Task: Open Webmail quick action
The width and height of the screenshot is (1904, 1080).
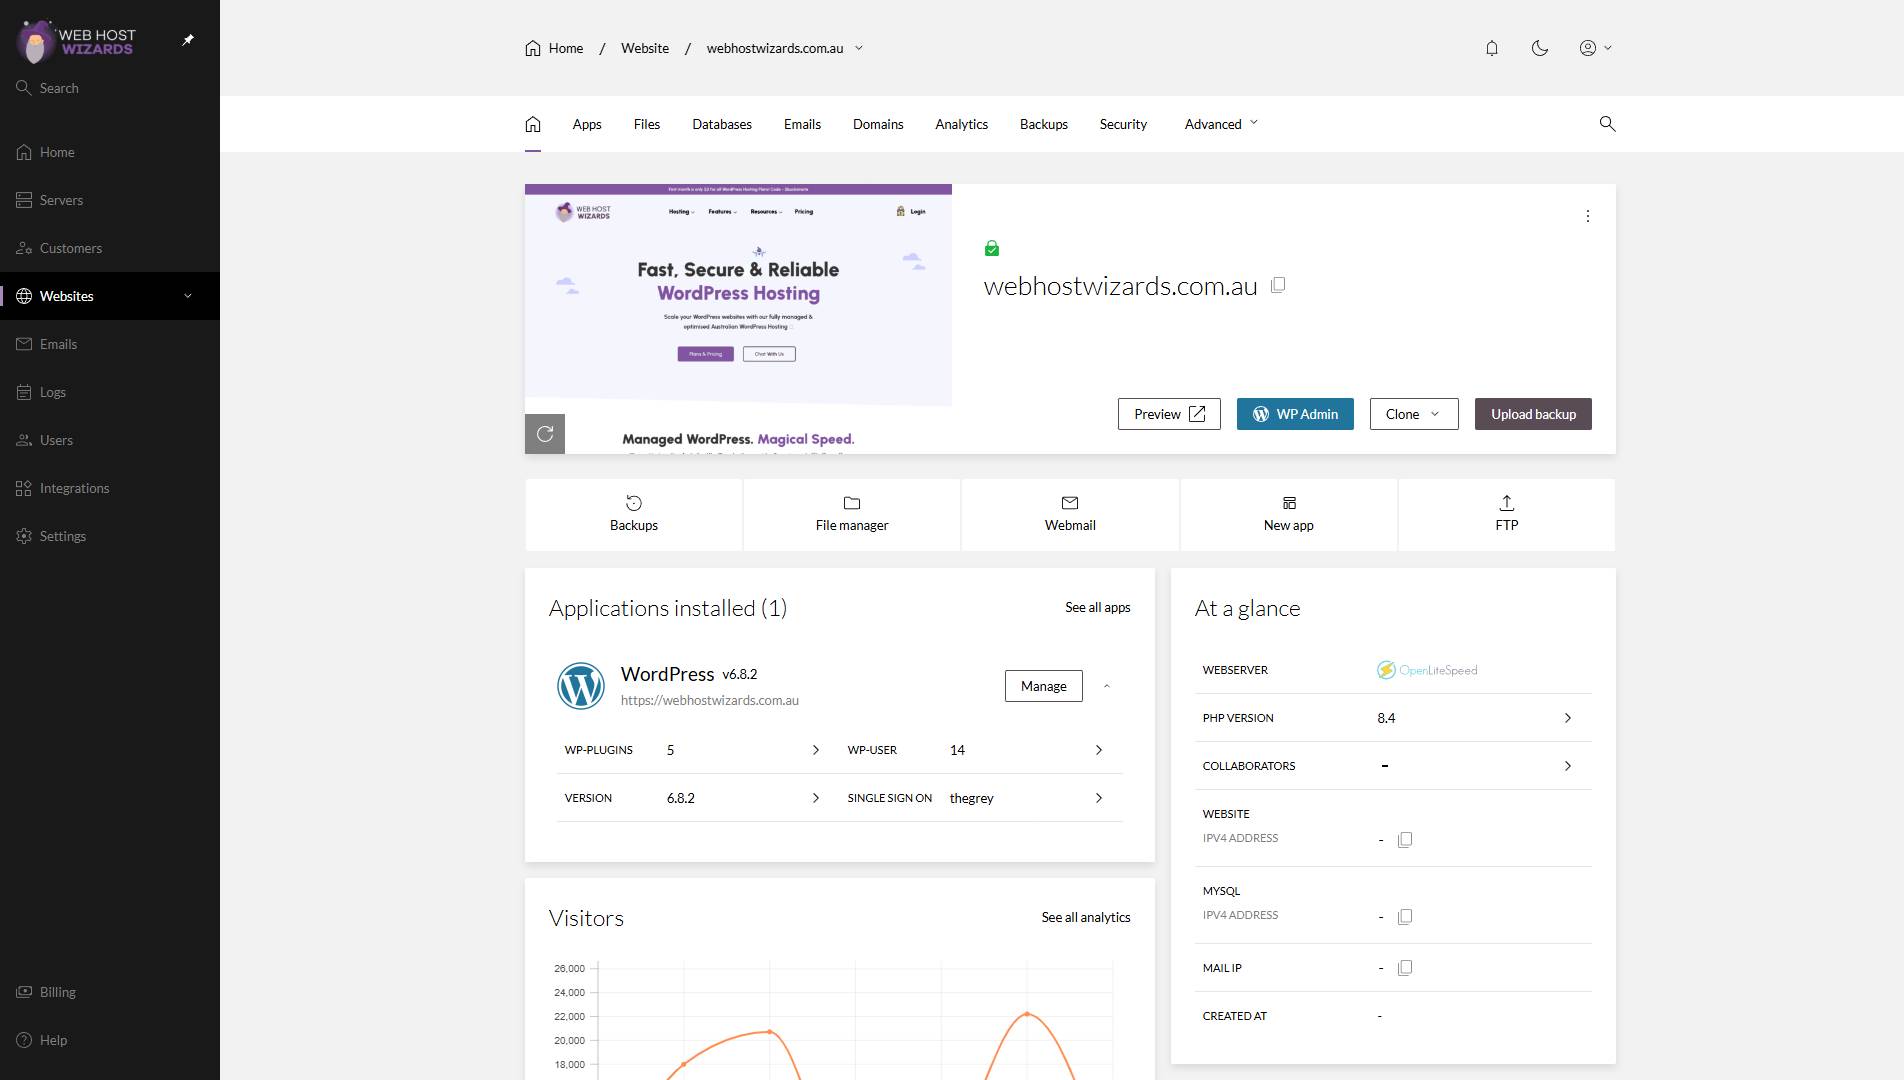Action: (1070, 514)
